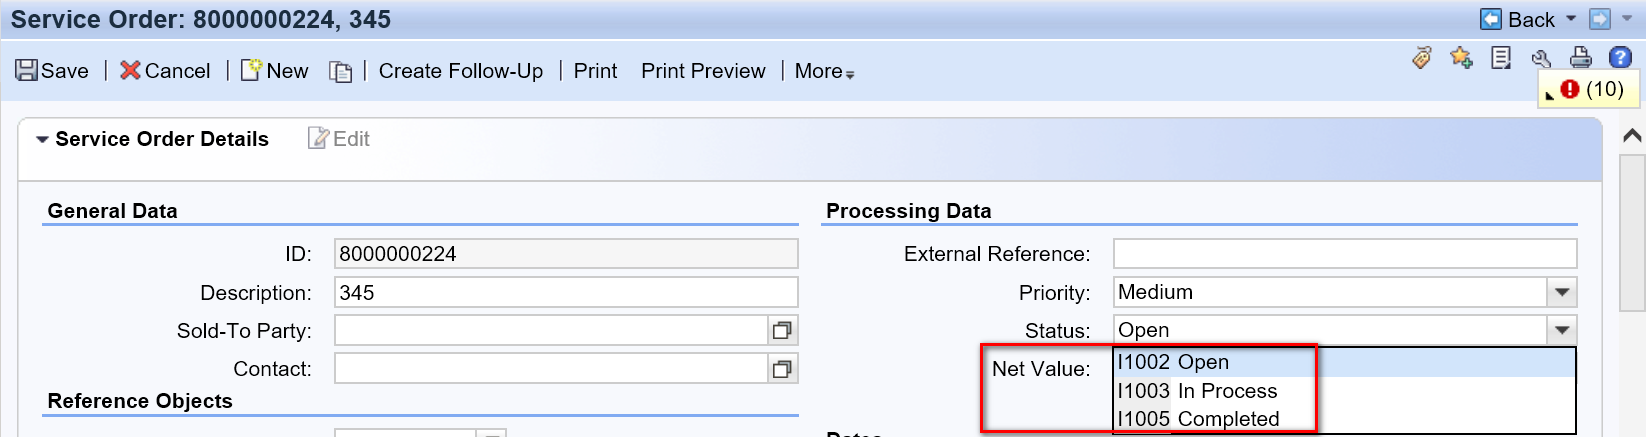Collapse the Status dropdown arrow
Screen dimensions: 1646x437
click(x=1562, y=330)
